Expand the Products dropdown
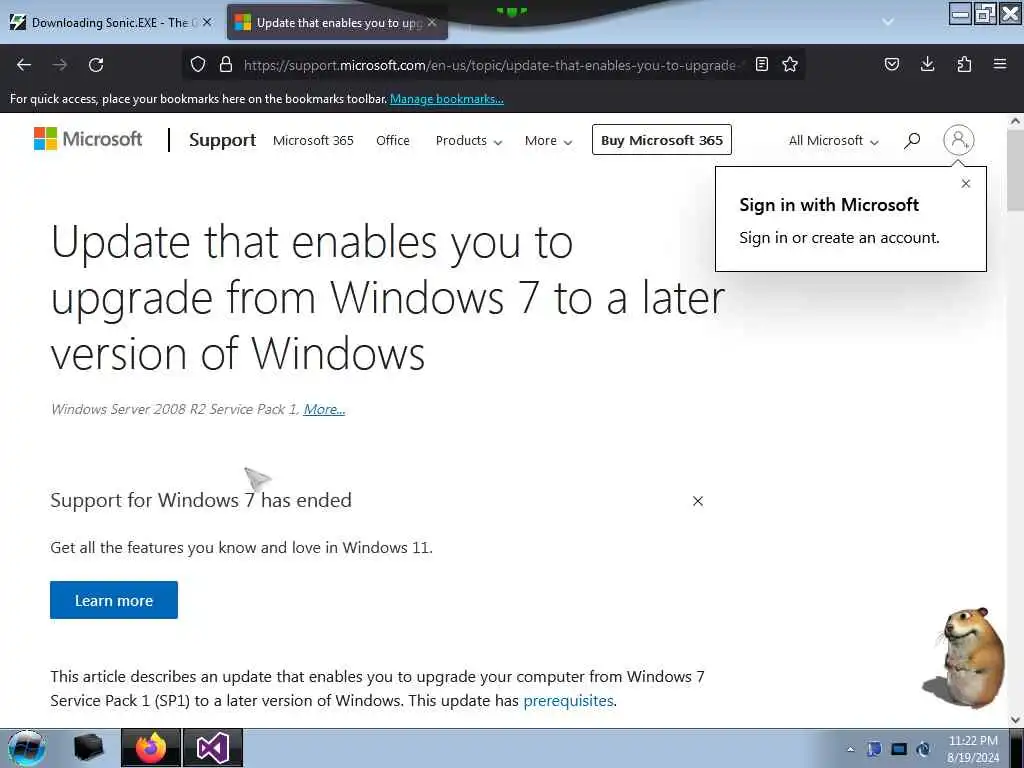Viewport: 1024px width, 768px height. point(469,140)
